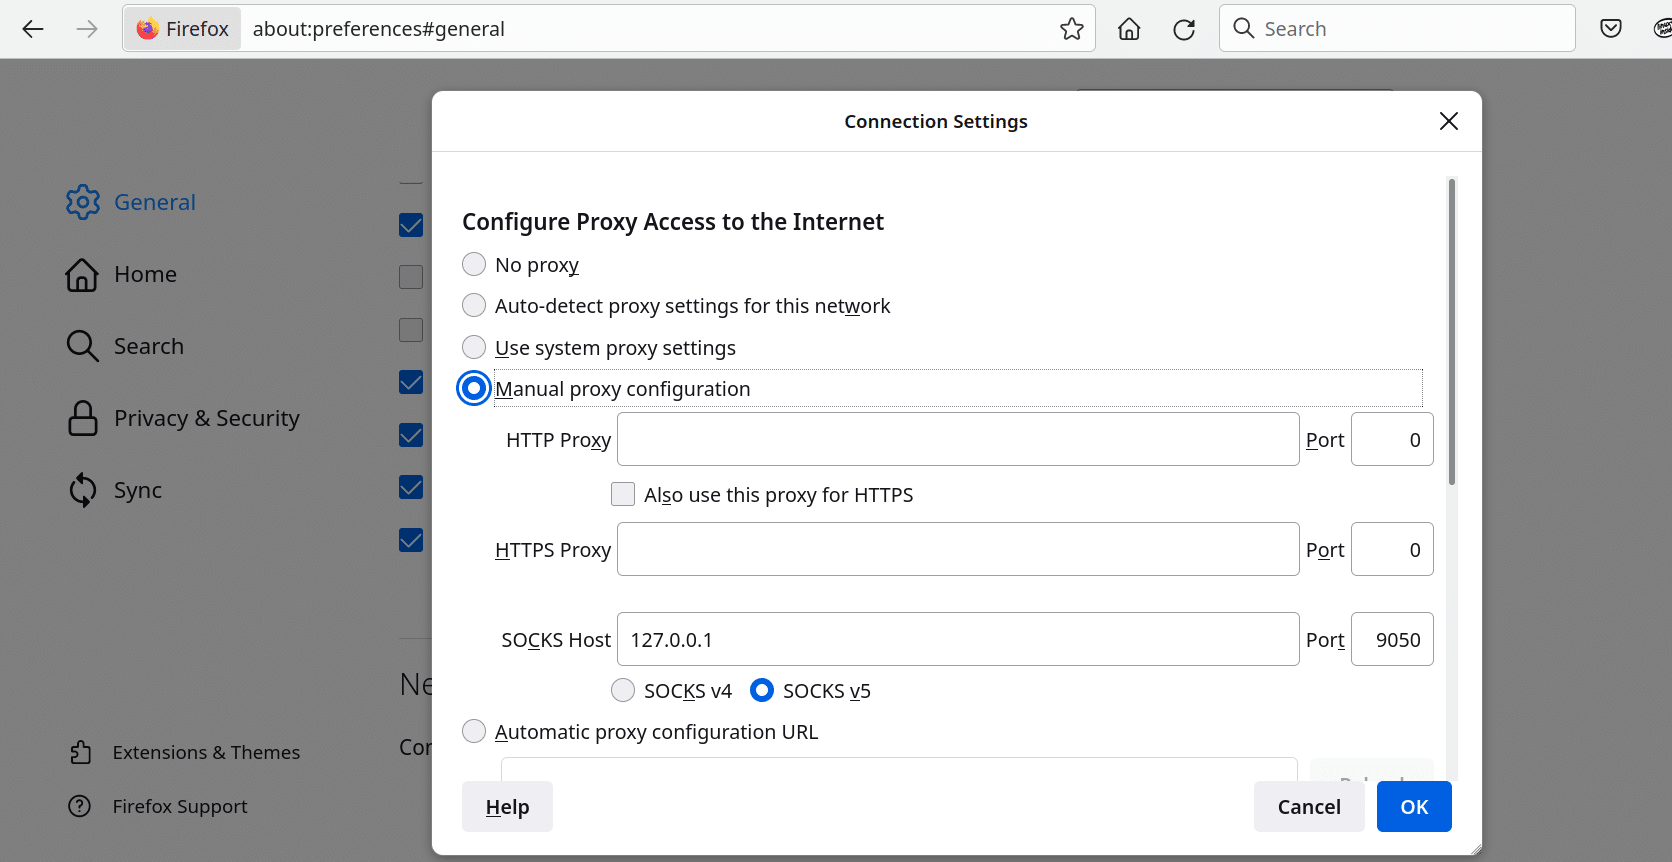The width and height of the screenshot is (1672, 862).
Task: Select the No proxy option
Action: pyautogui.click(x=474, y=265)
